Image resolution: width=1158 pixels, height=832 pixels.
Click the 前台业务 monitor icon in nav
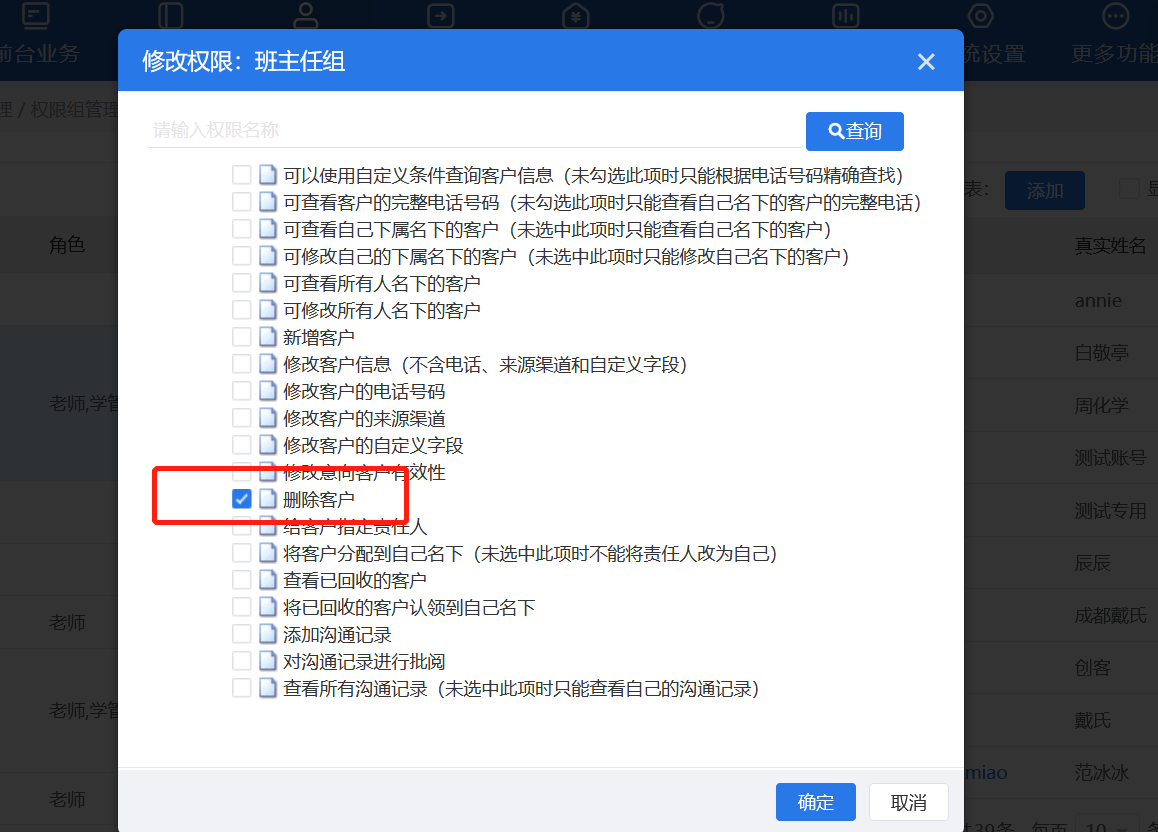click(x=35, y=16)
